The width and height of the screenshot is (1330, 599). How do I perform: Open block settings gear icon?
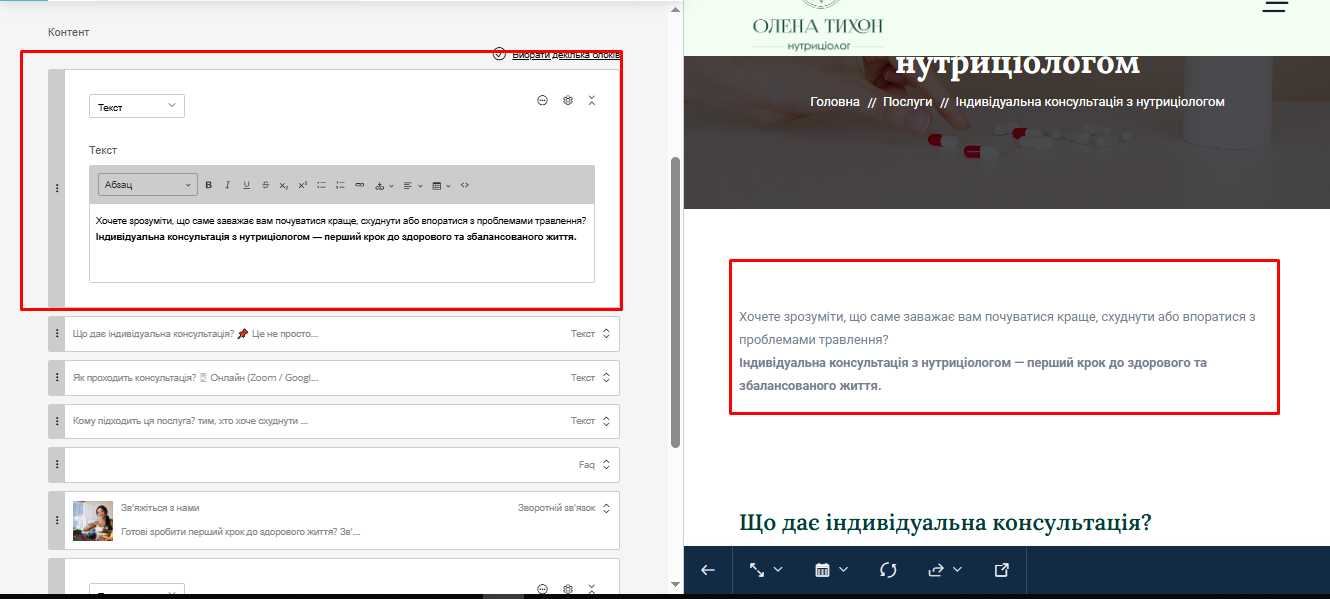(x=568, y=100)
